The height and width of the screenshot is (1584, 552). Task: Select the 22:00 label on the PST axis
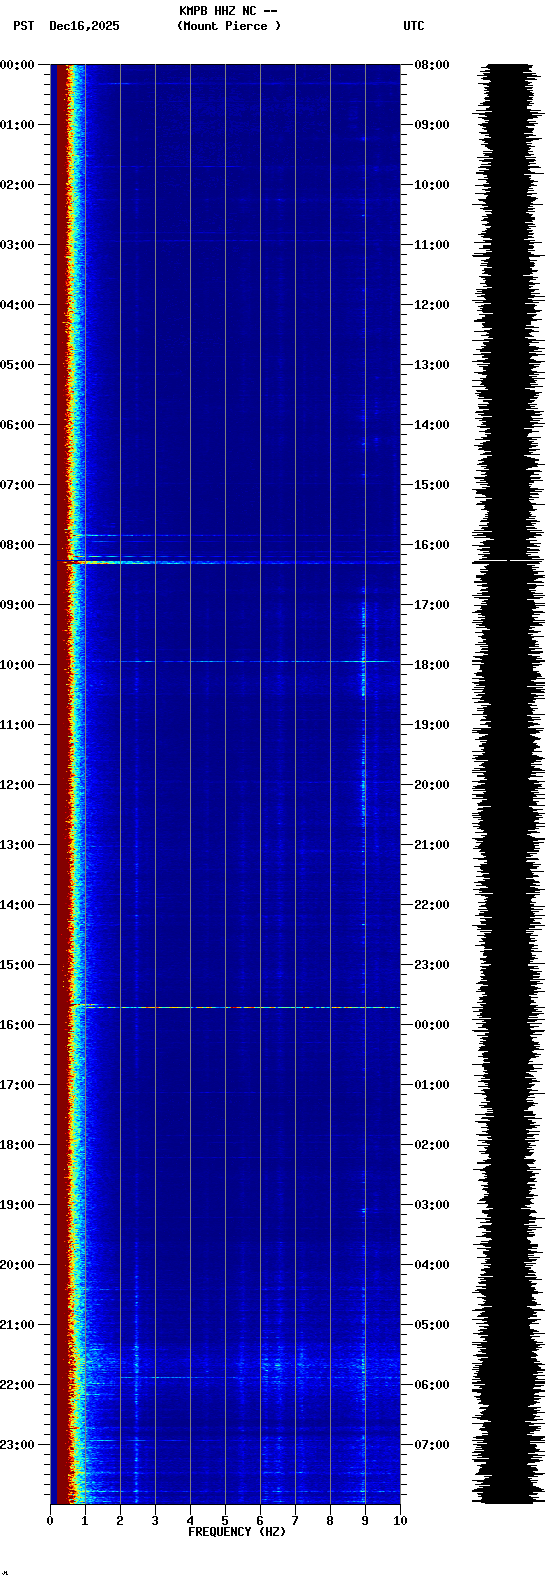click(x=18, y=1385)
